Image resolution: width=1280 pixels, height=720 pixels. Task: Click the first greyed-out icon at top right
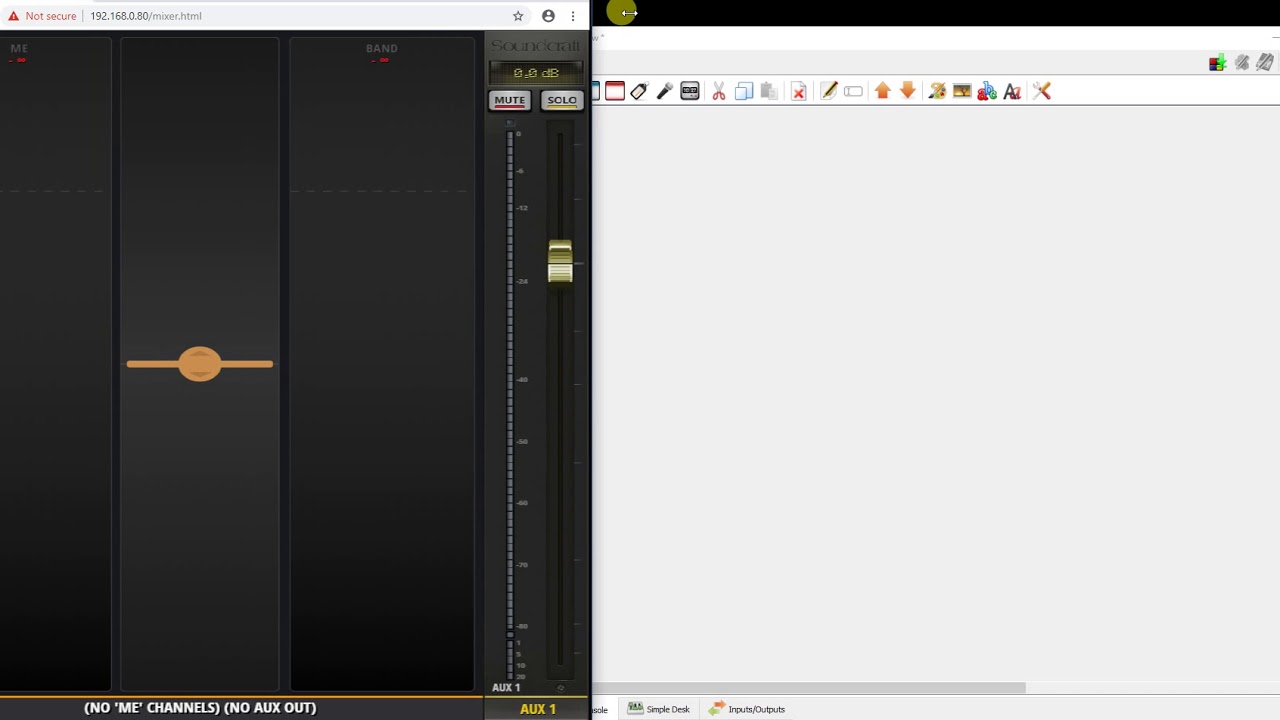click(1242, 63)
